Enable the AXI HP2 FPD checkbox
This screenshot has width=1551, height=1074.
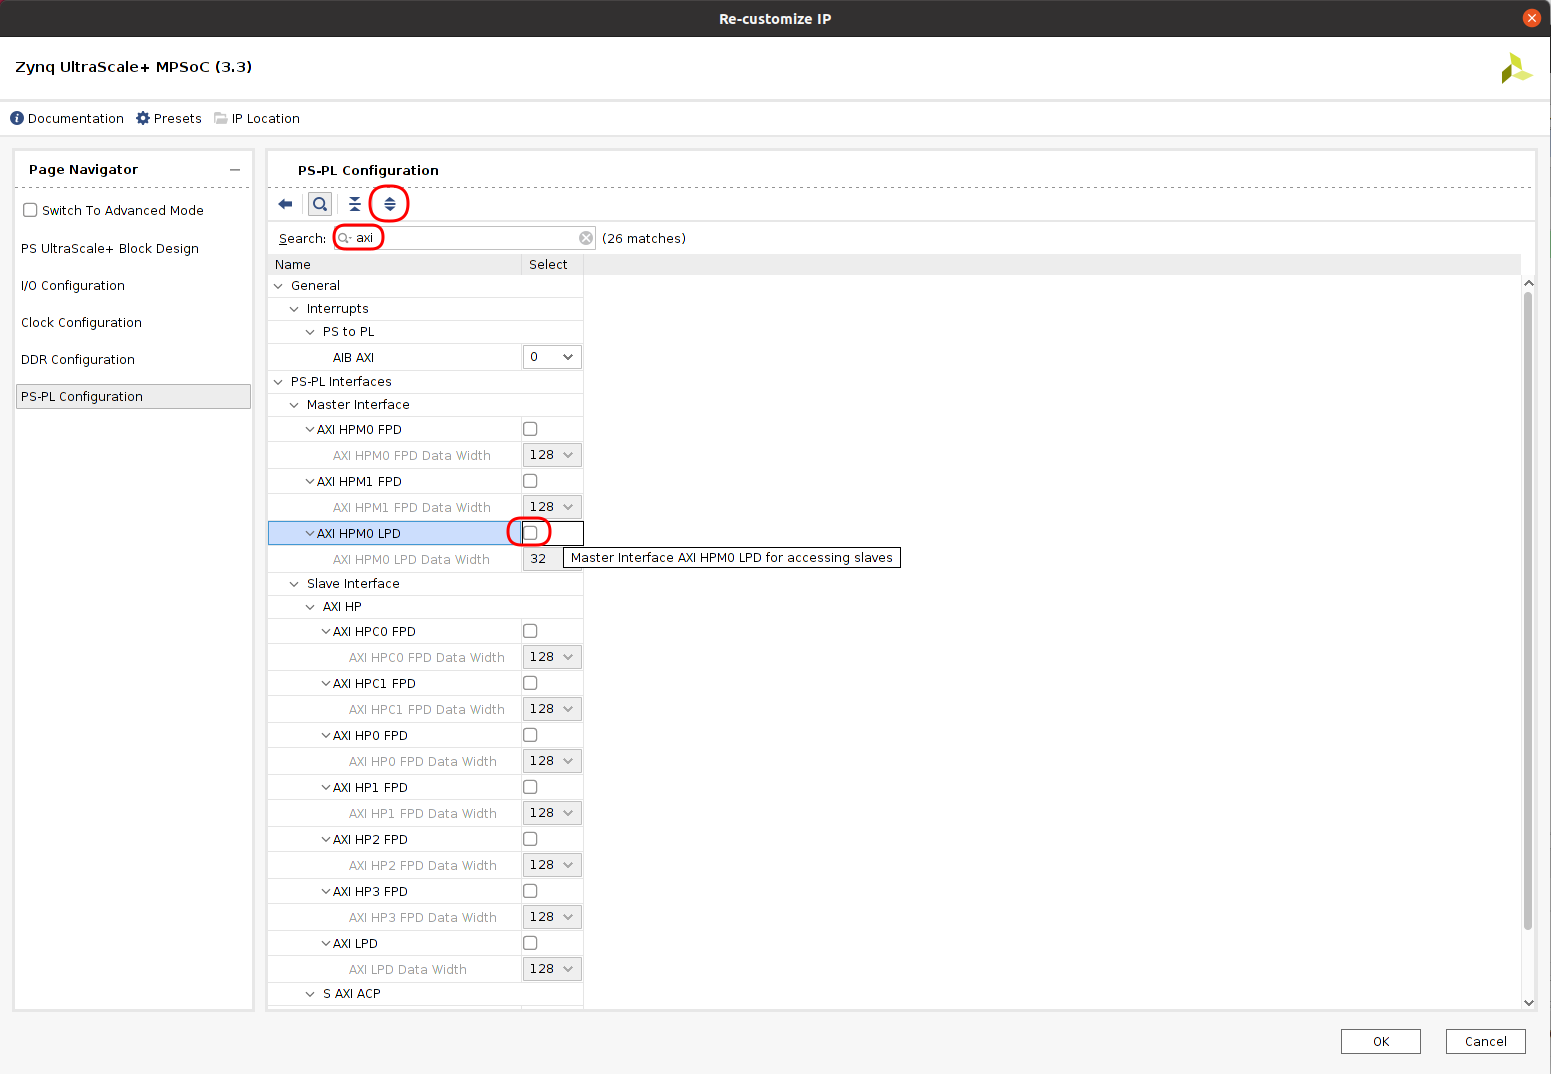[530, 839]
